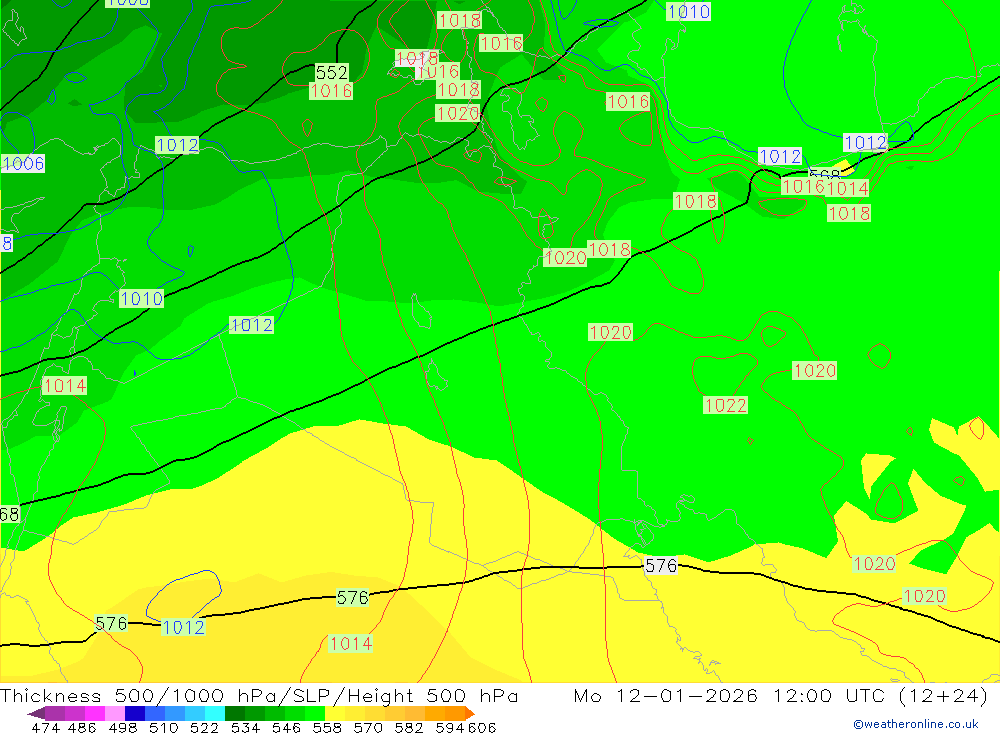Pick the dark blue legend swatch

(135, 713)
